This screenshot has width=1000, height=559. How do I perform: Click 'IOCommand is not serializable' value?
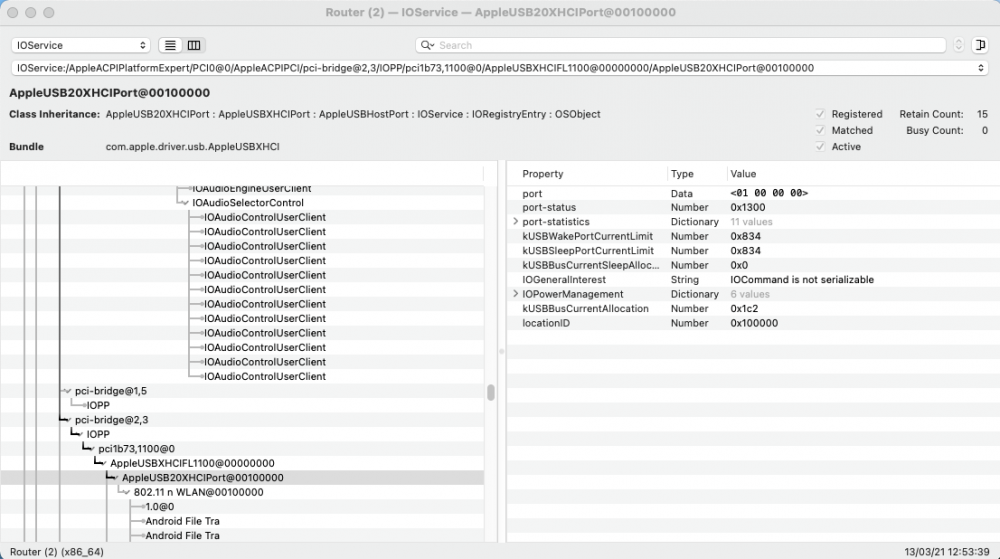click(x=802, y=280)
